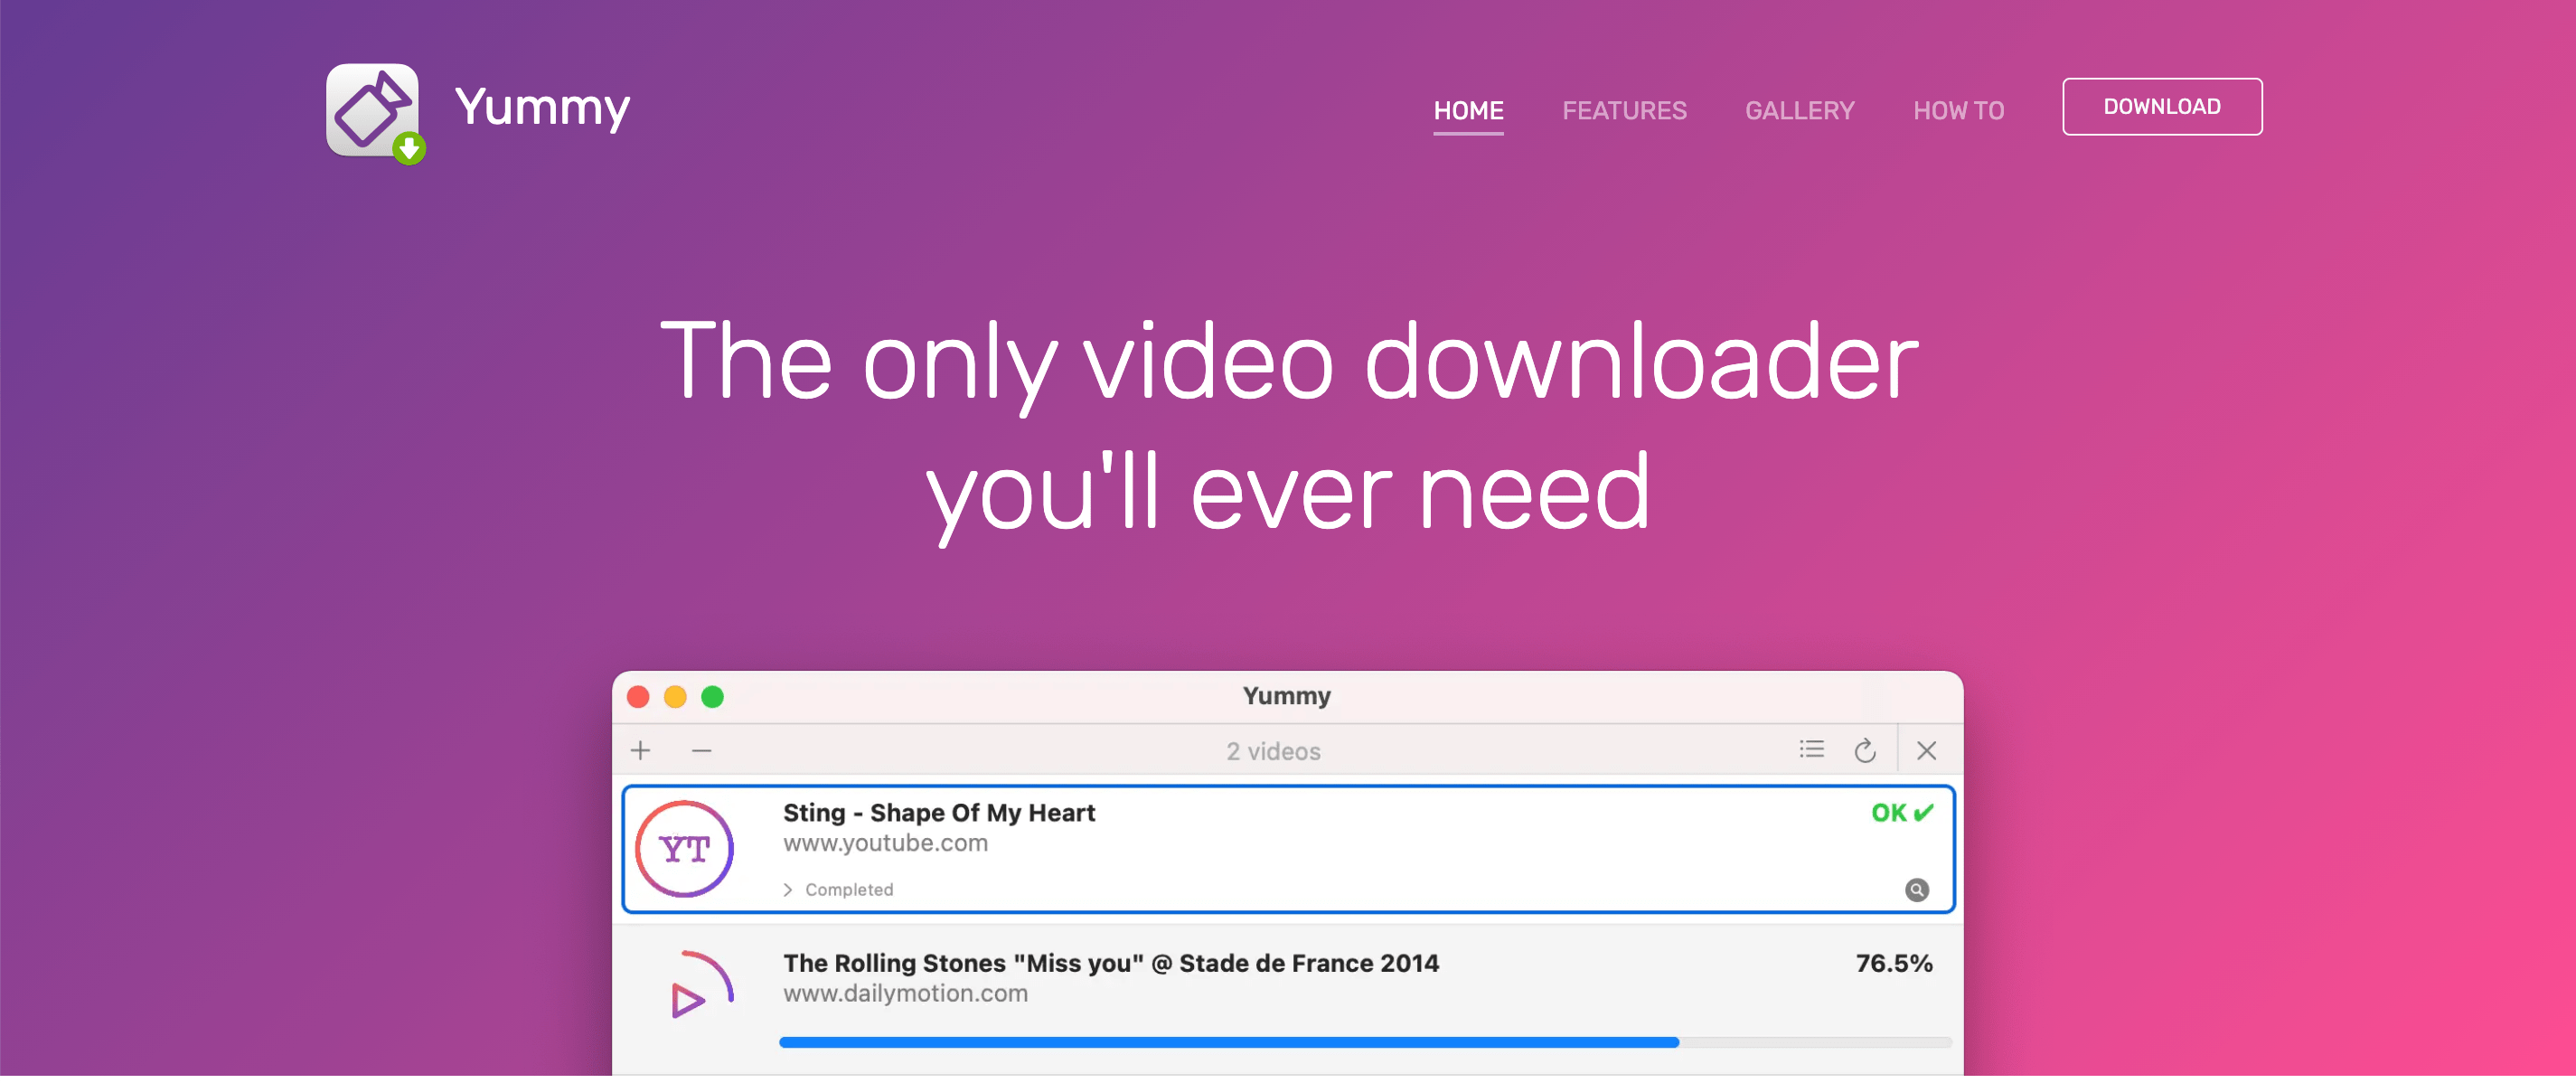This screenshot has width=2576, height=1083.
Task: Click the Yummy brand name link
Action: [542, 107]
